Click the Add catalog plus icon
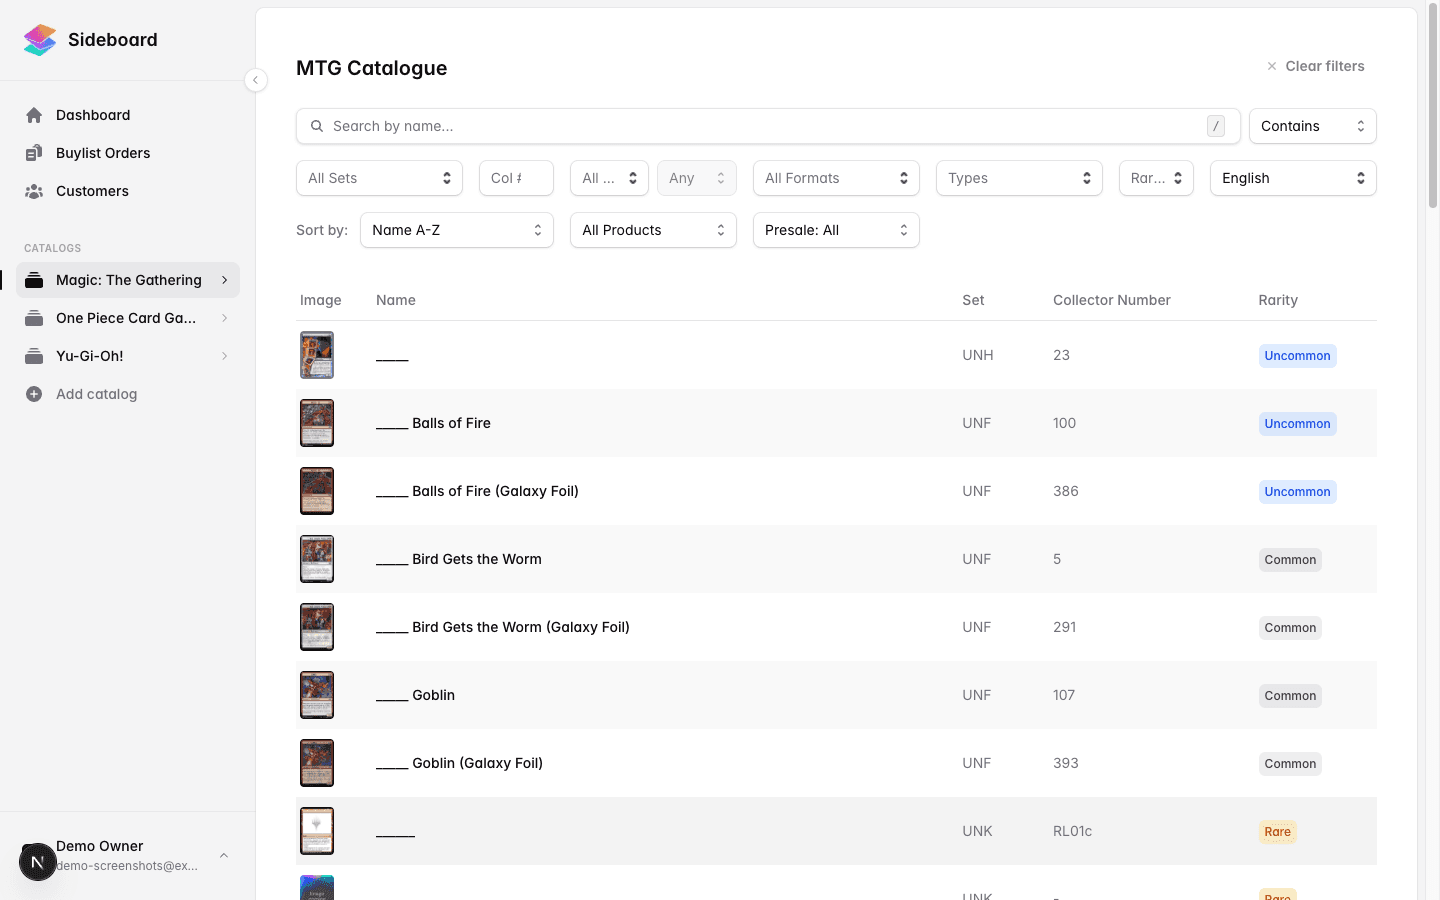1440x900 pixels. [34, 394]
